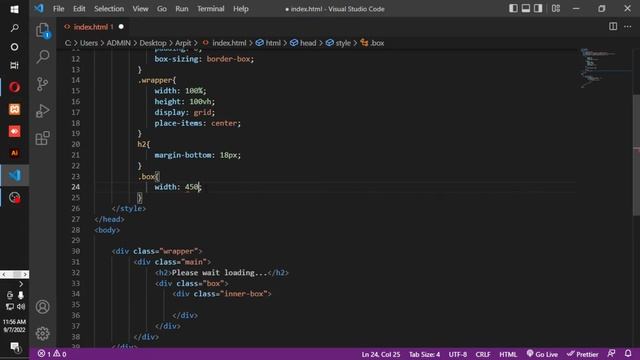Open the Task View taskbar icon
Screen dimensions: 640x360
(14, 65)
